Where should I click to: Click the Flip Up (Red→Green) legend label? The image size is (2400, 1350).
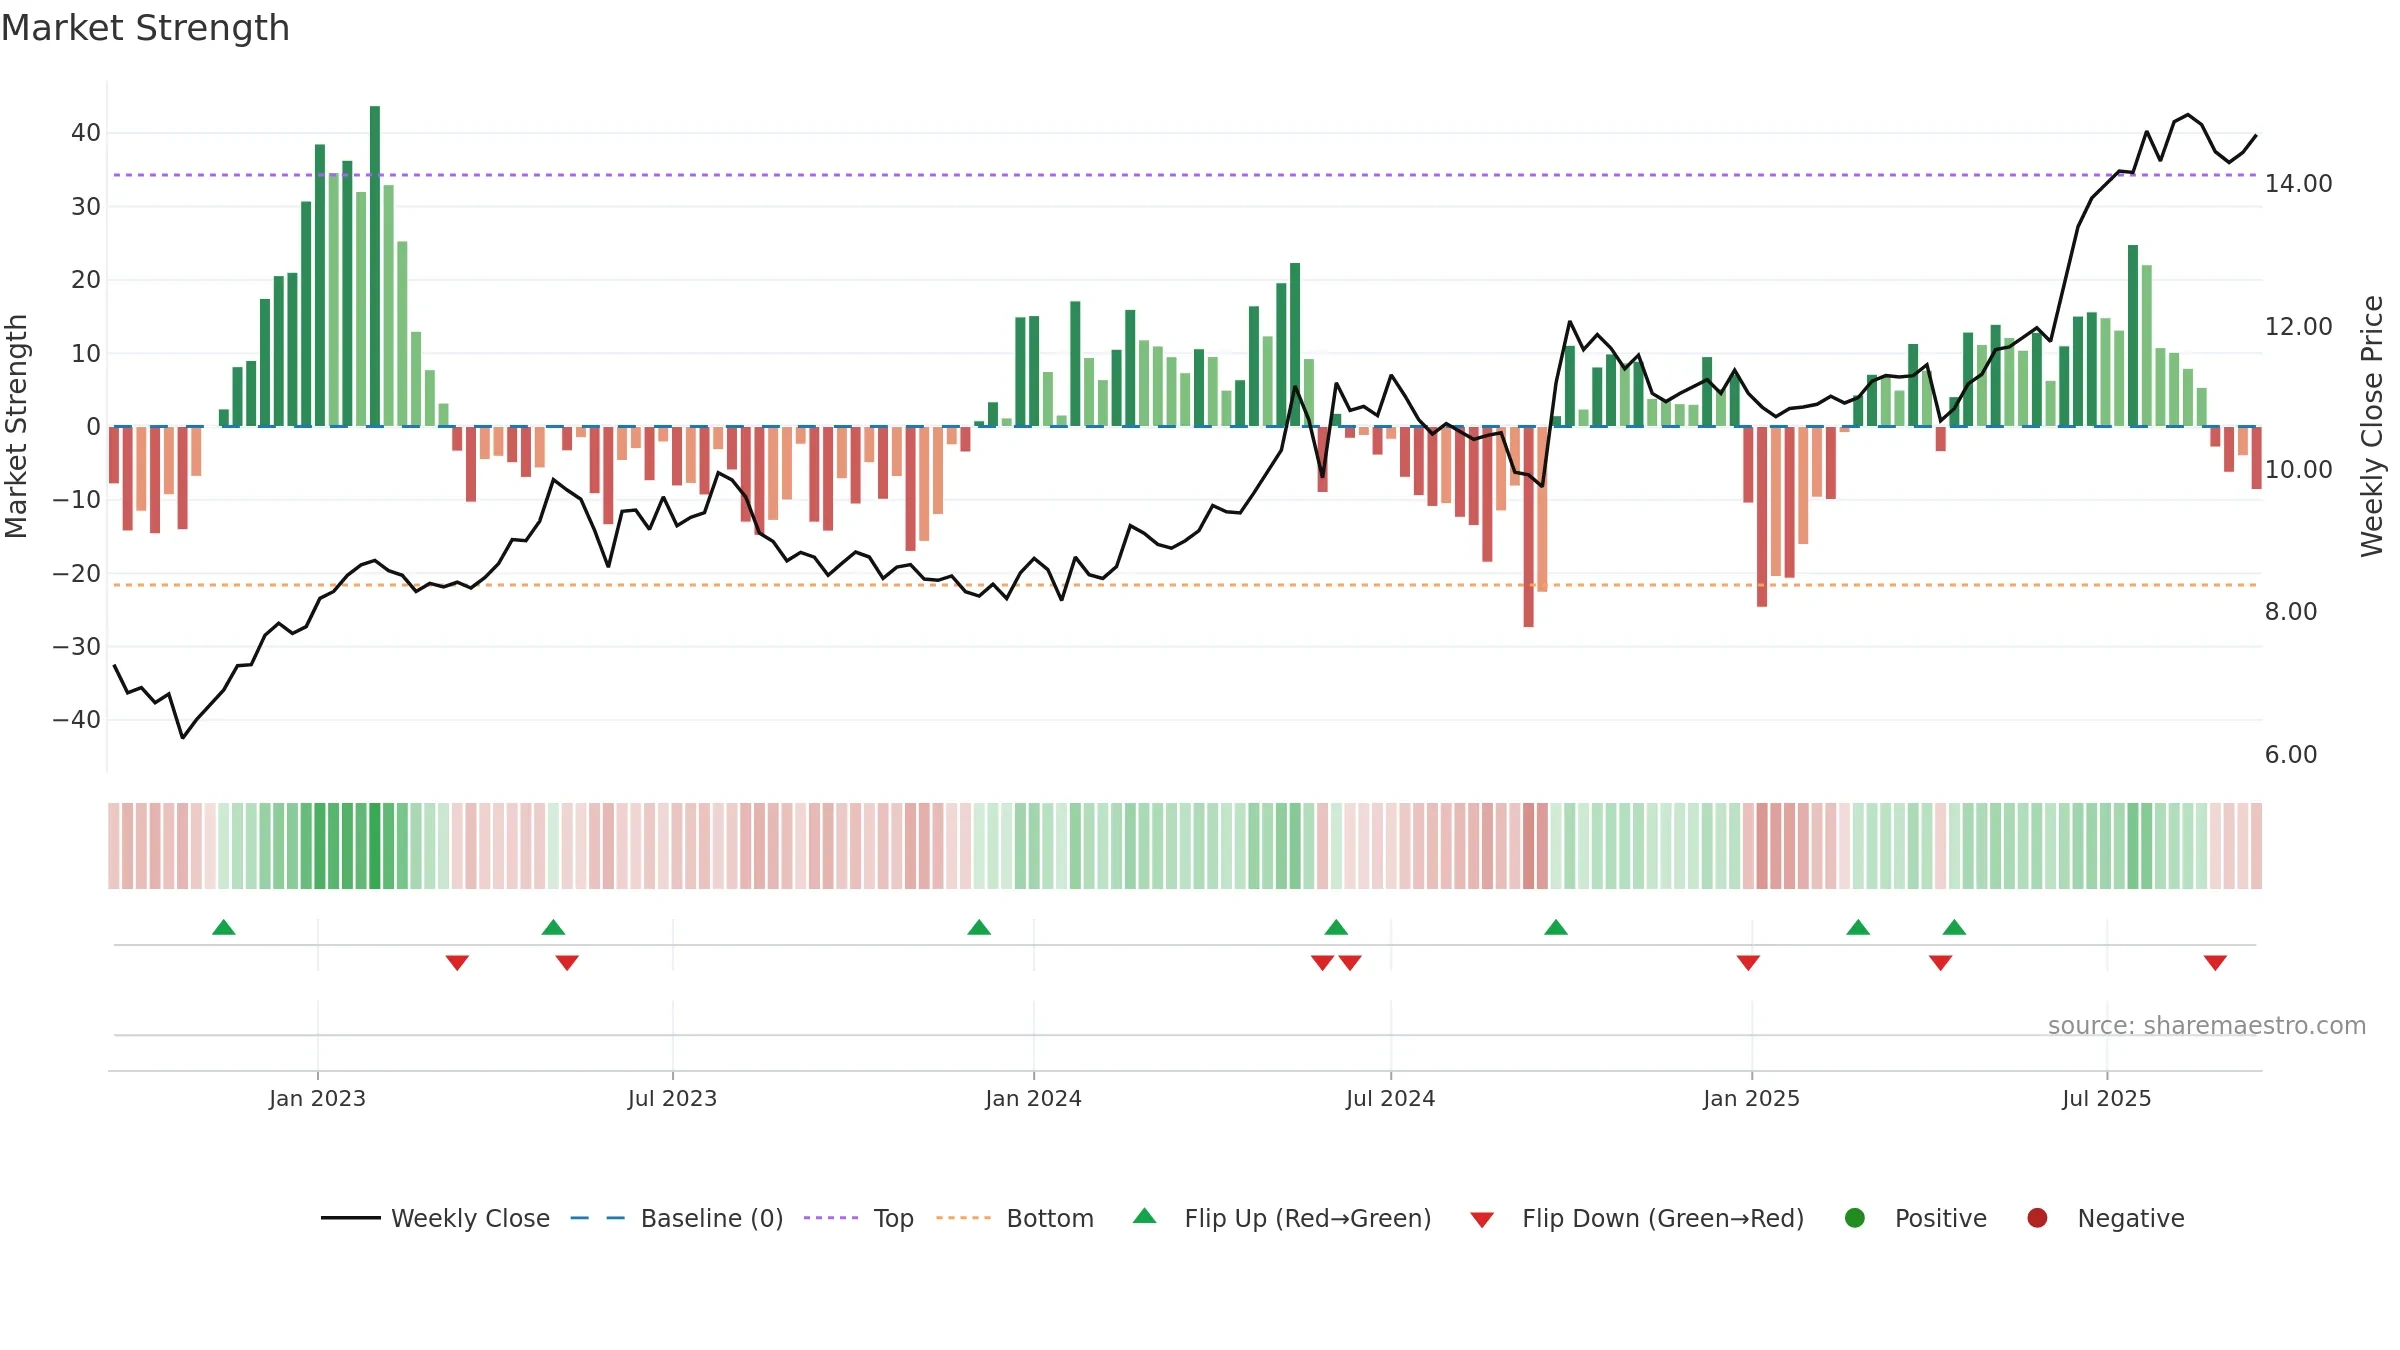tap(1308, 1218)
